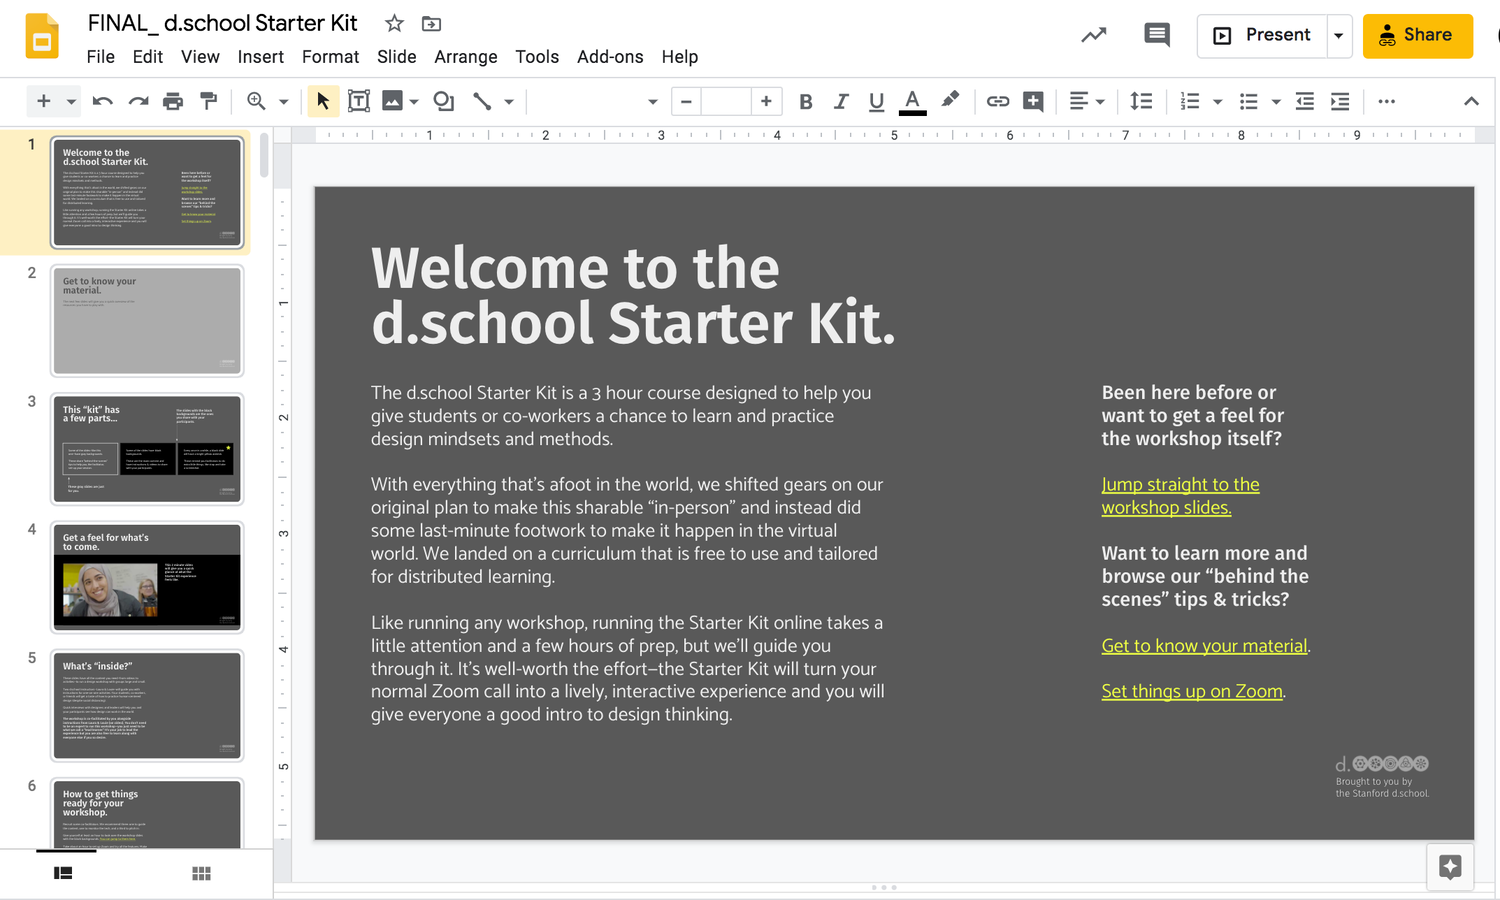The image size is (1500, 900).
Task: Toggle italic formatting
Action: (841, 101)
